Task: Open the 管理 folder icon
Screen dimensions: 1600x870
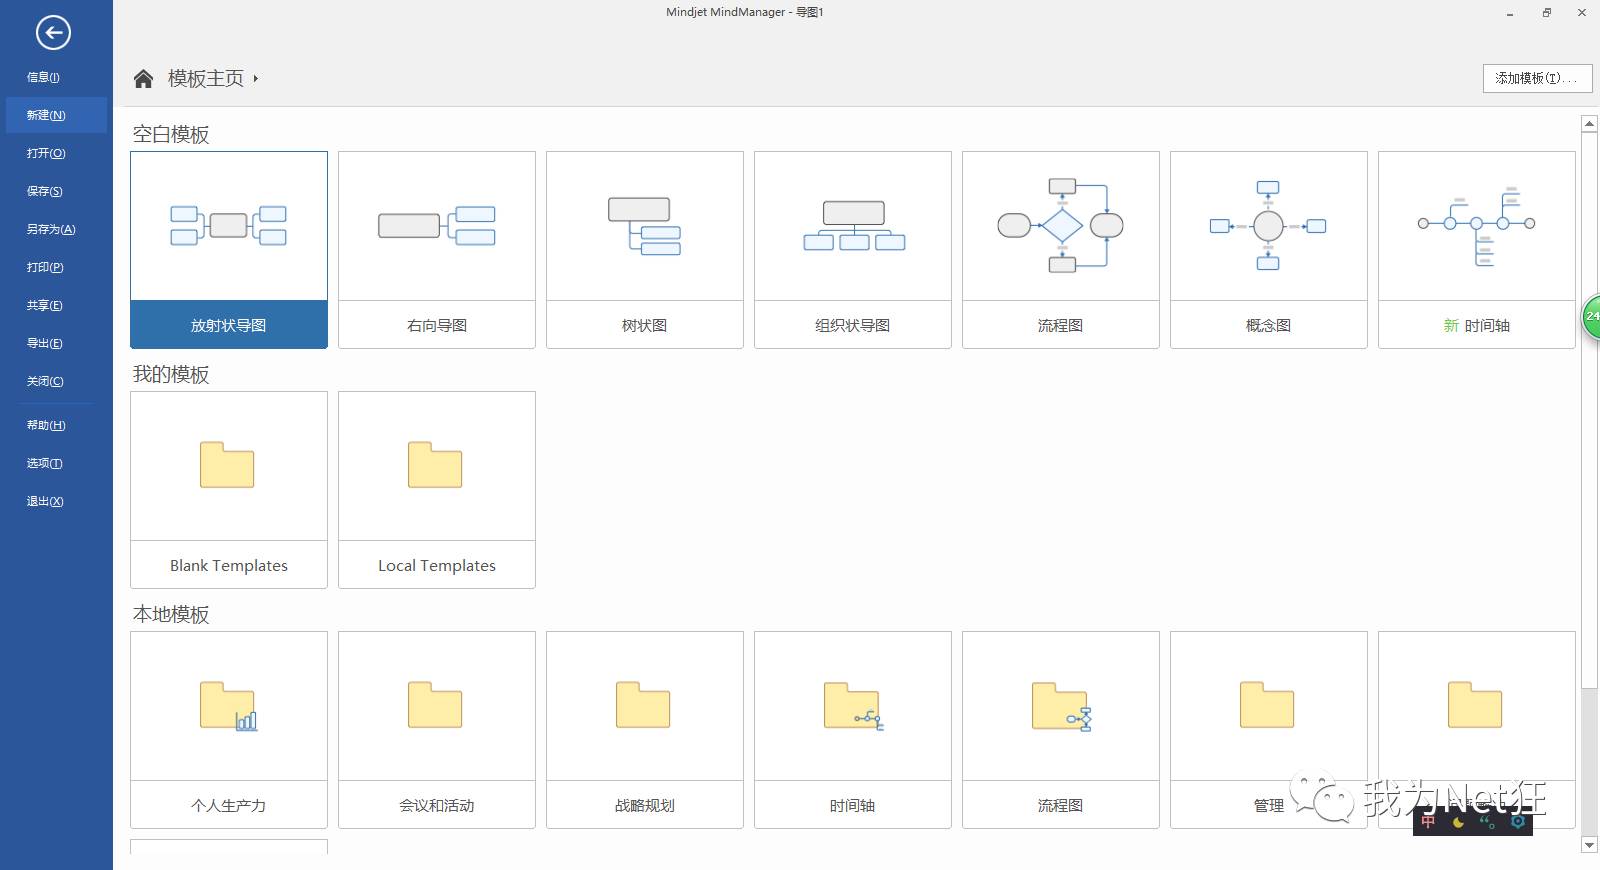Action: click(1267, 705)
